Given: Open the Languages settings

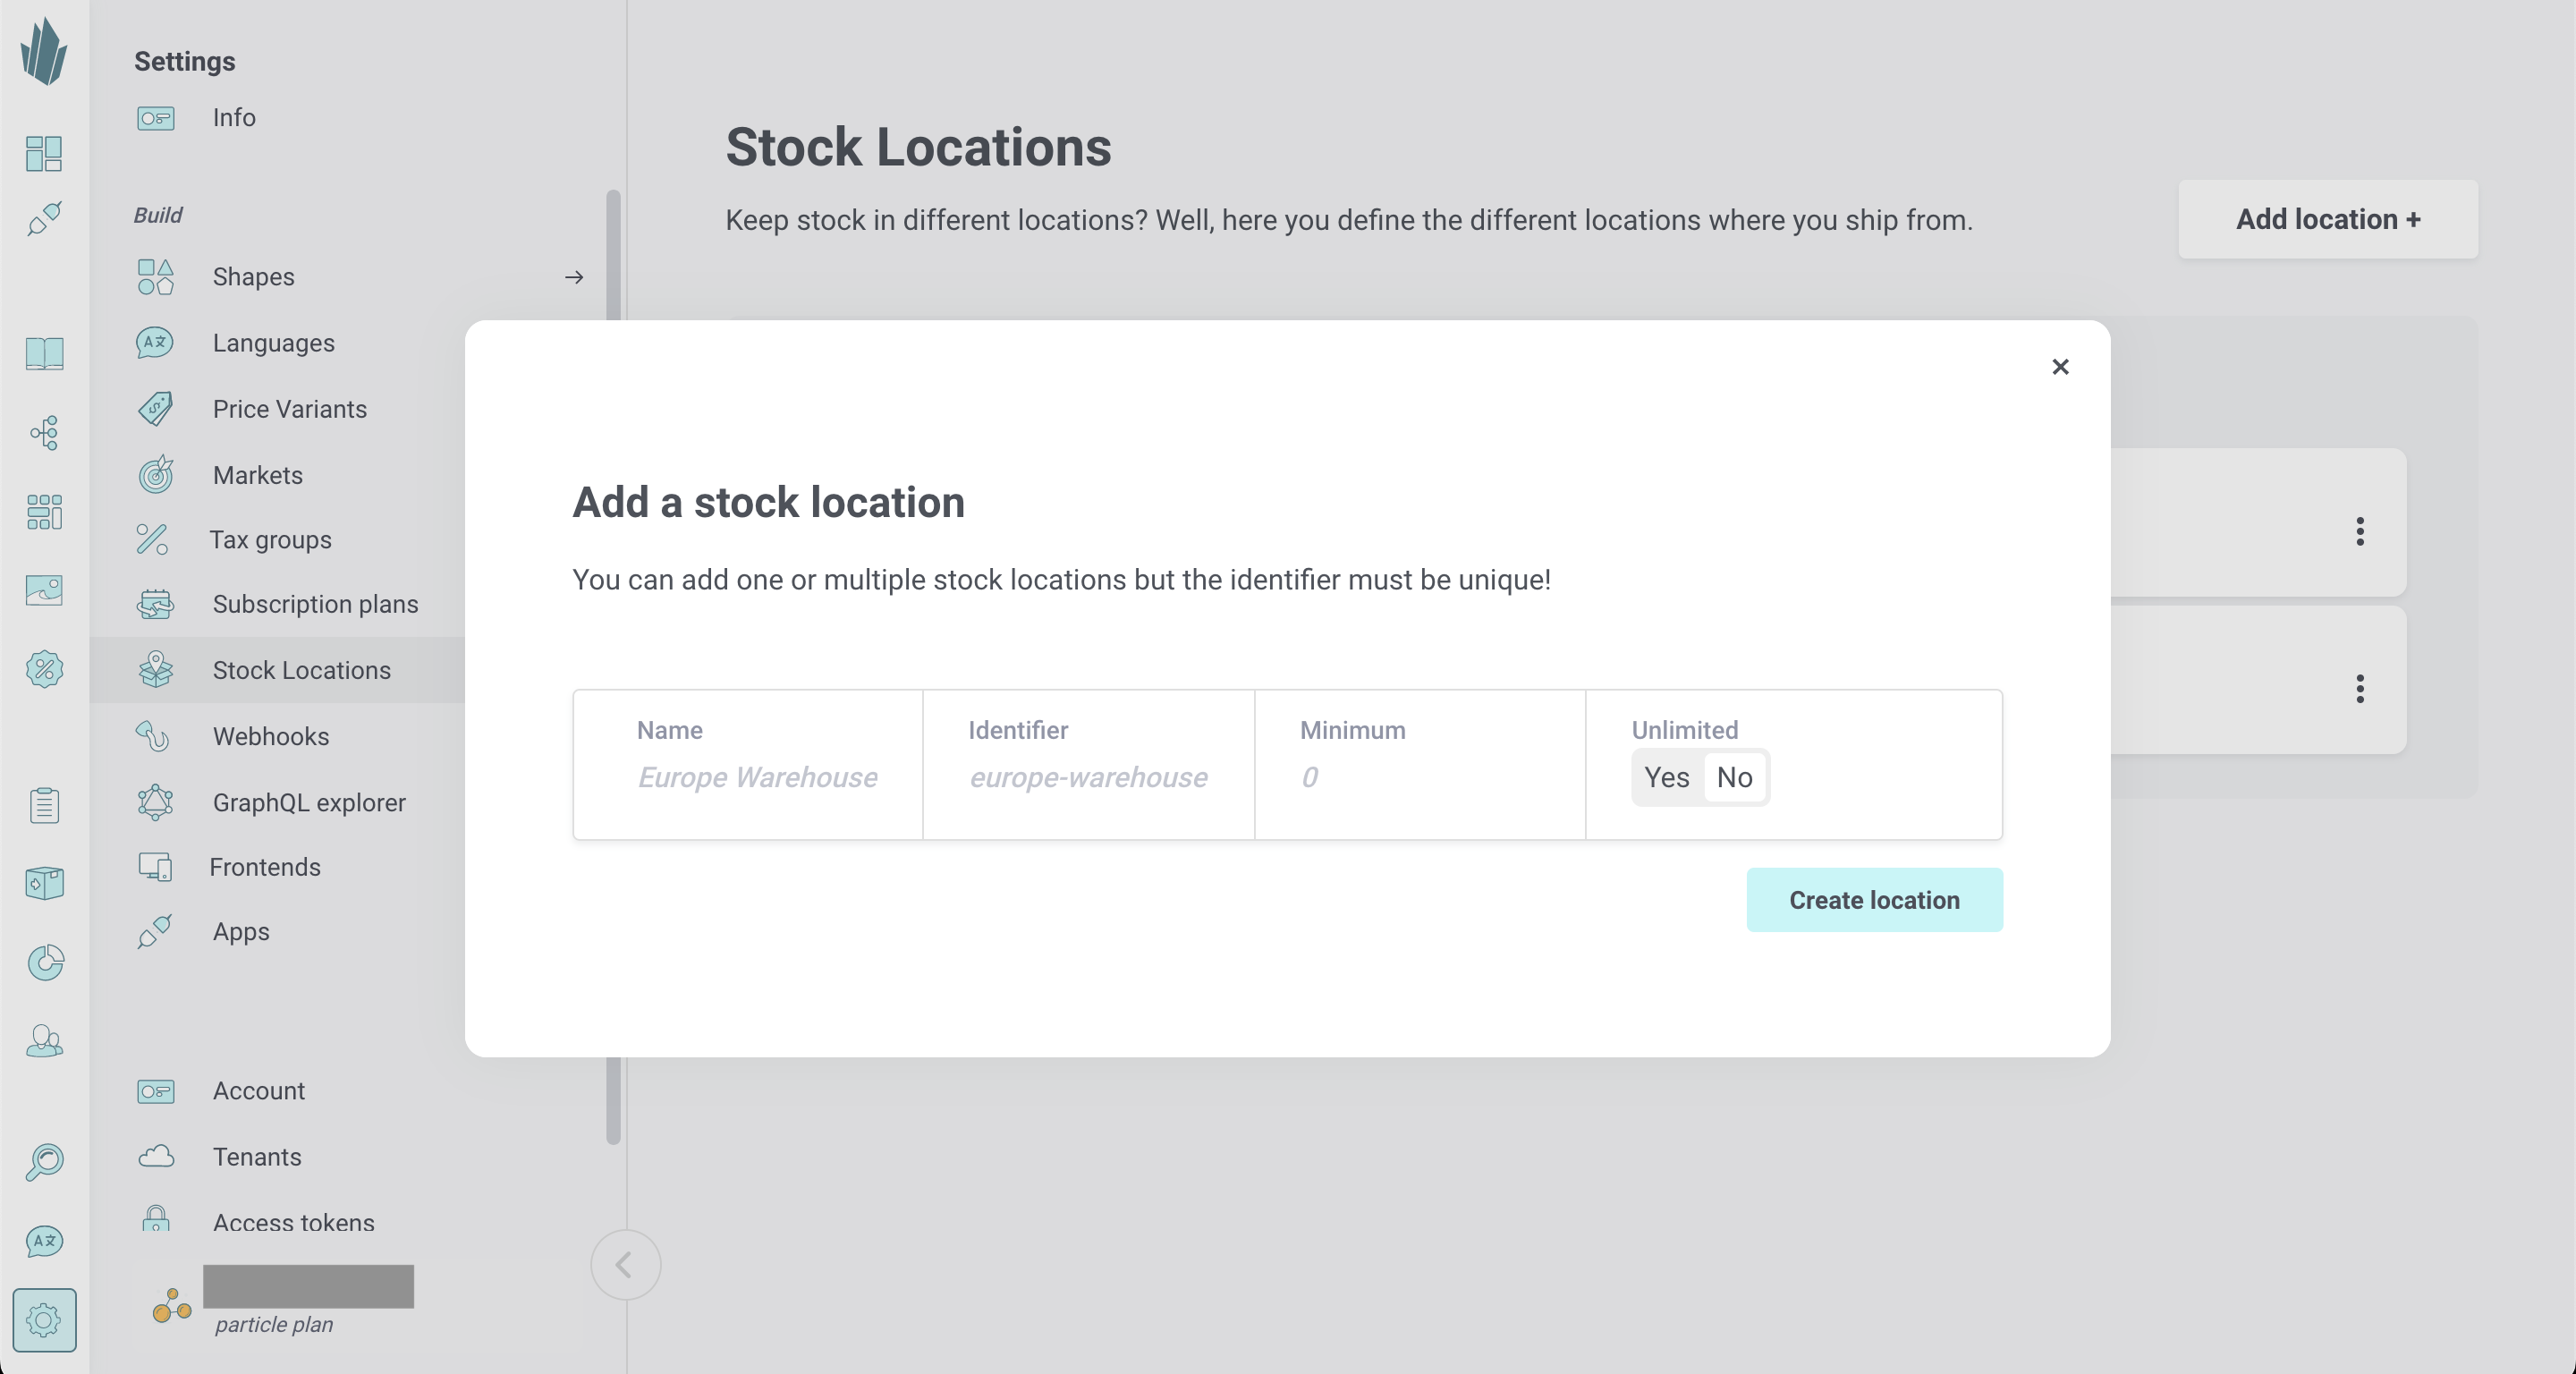Looking at the screenshot, I should [x=273, y=343].
